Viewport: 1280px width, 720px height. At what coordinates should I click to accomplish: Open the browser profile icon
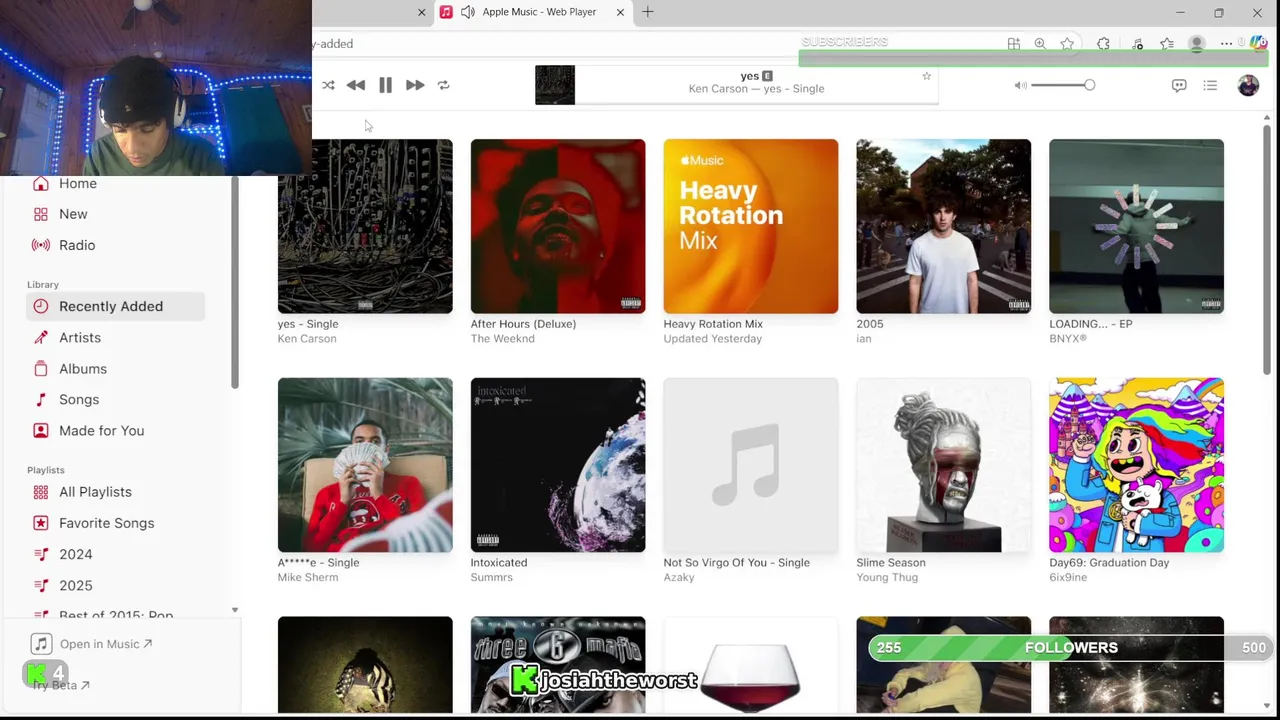[x=1196, y=44]
